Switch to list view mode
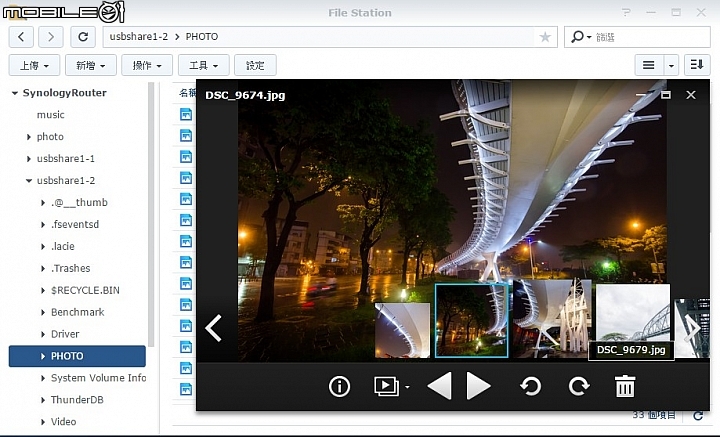This screenshot has width=720, height=437. coord(649,65)
